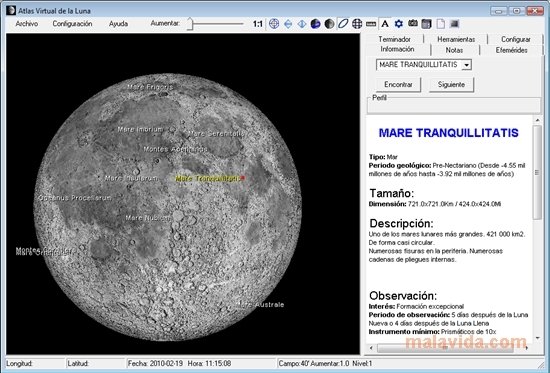The image size is (550, 373).
Task: Click the horizontal scrollbar left arrow
Action: point(371,348)
